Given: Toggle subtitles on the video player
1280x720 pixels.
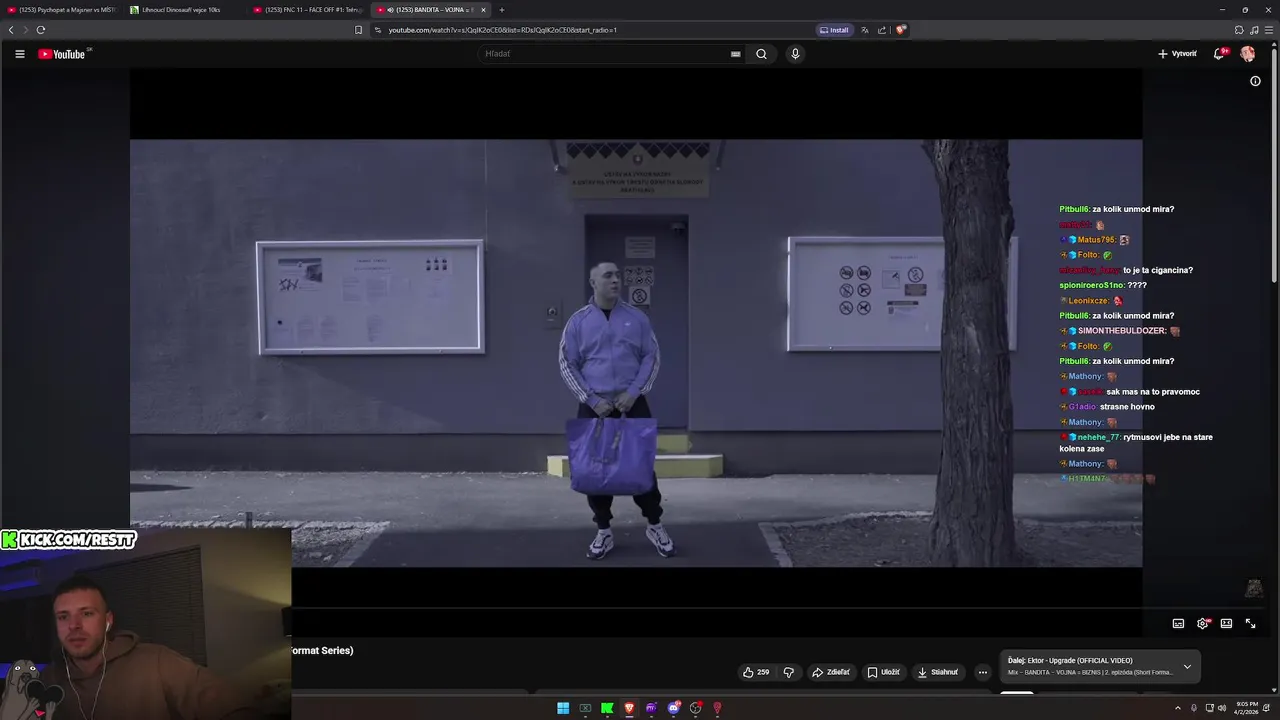Looking at the screenshot, I should [1178, 623].
